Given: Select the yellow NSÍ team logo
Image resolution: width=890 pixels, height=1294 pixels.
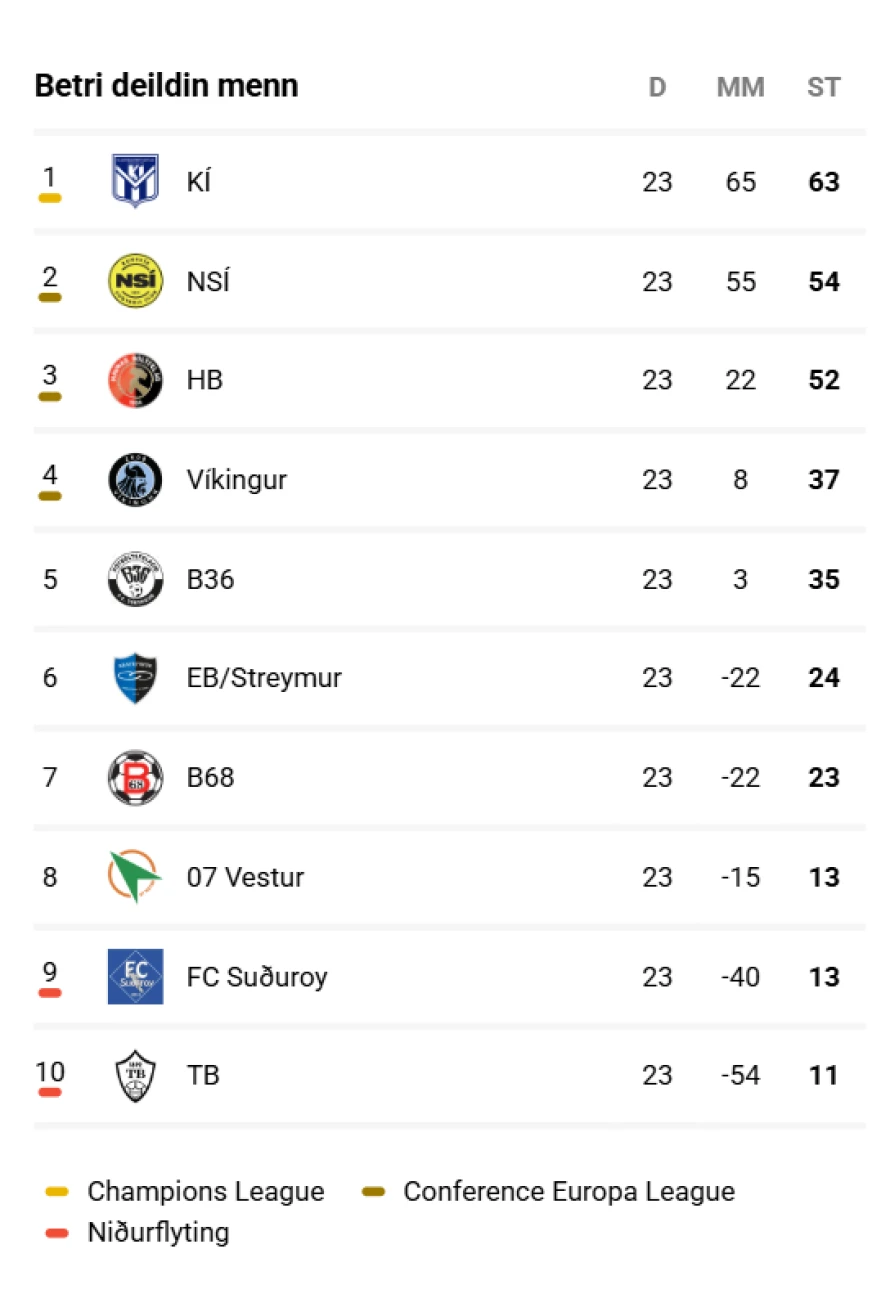Looking at the screenshot, I should point(135,281).
